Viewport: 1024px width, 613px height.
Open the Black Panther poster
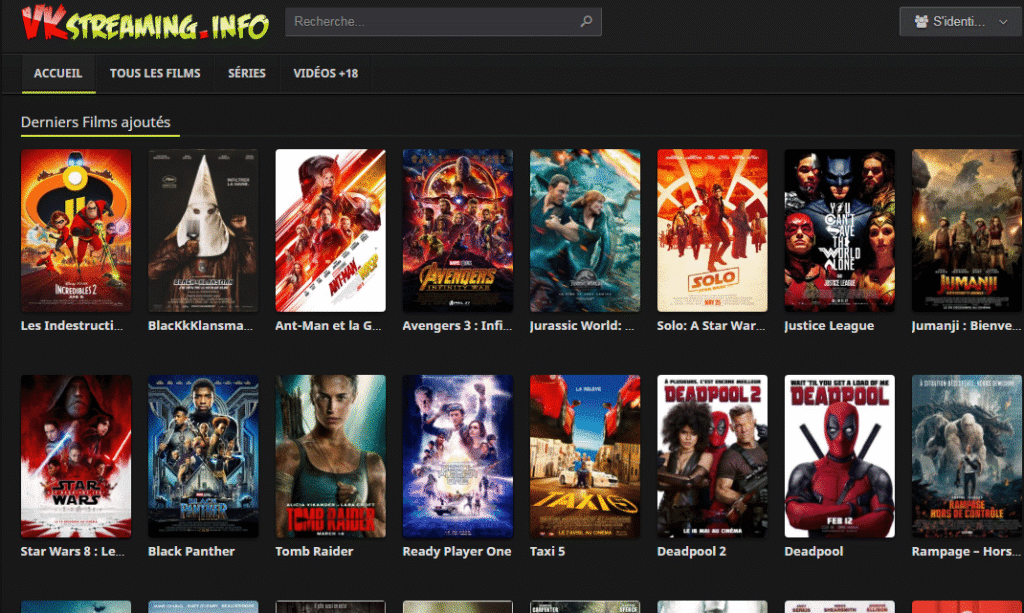click(x=203, y=456)
